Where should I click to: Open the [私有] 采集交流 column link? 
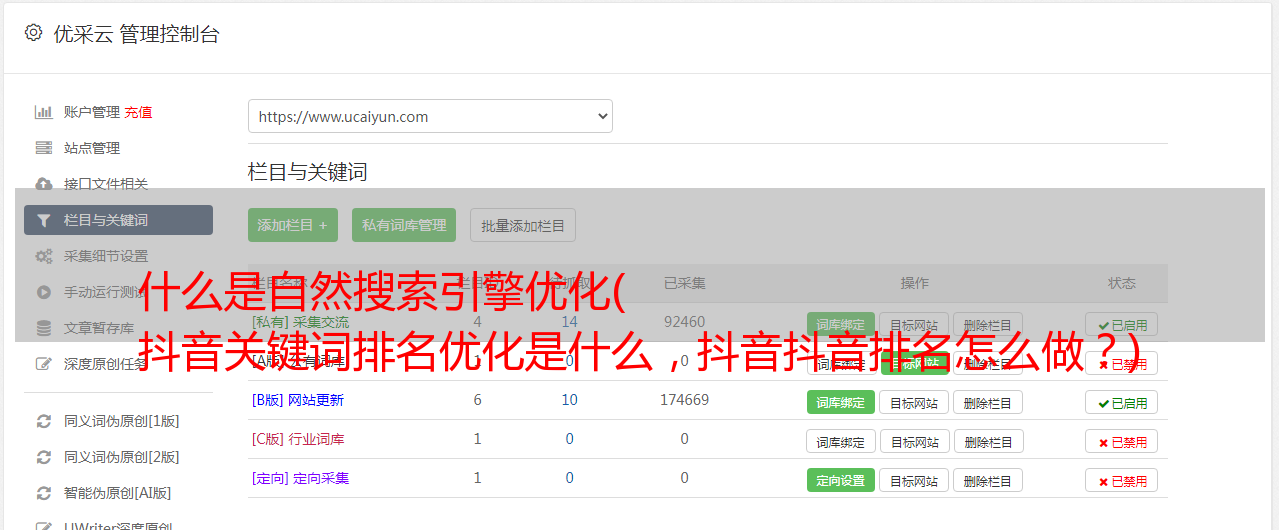(301, 322)
